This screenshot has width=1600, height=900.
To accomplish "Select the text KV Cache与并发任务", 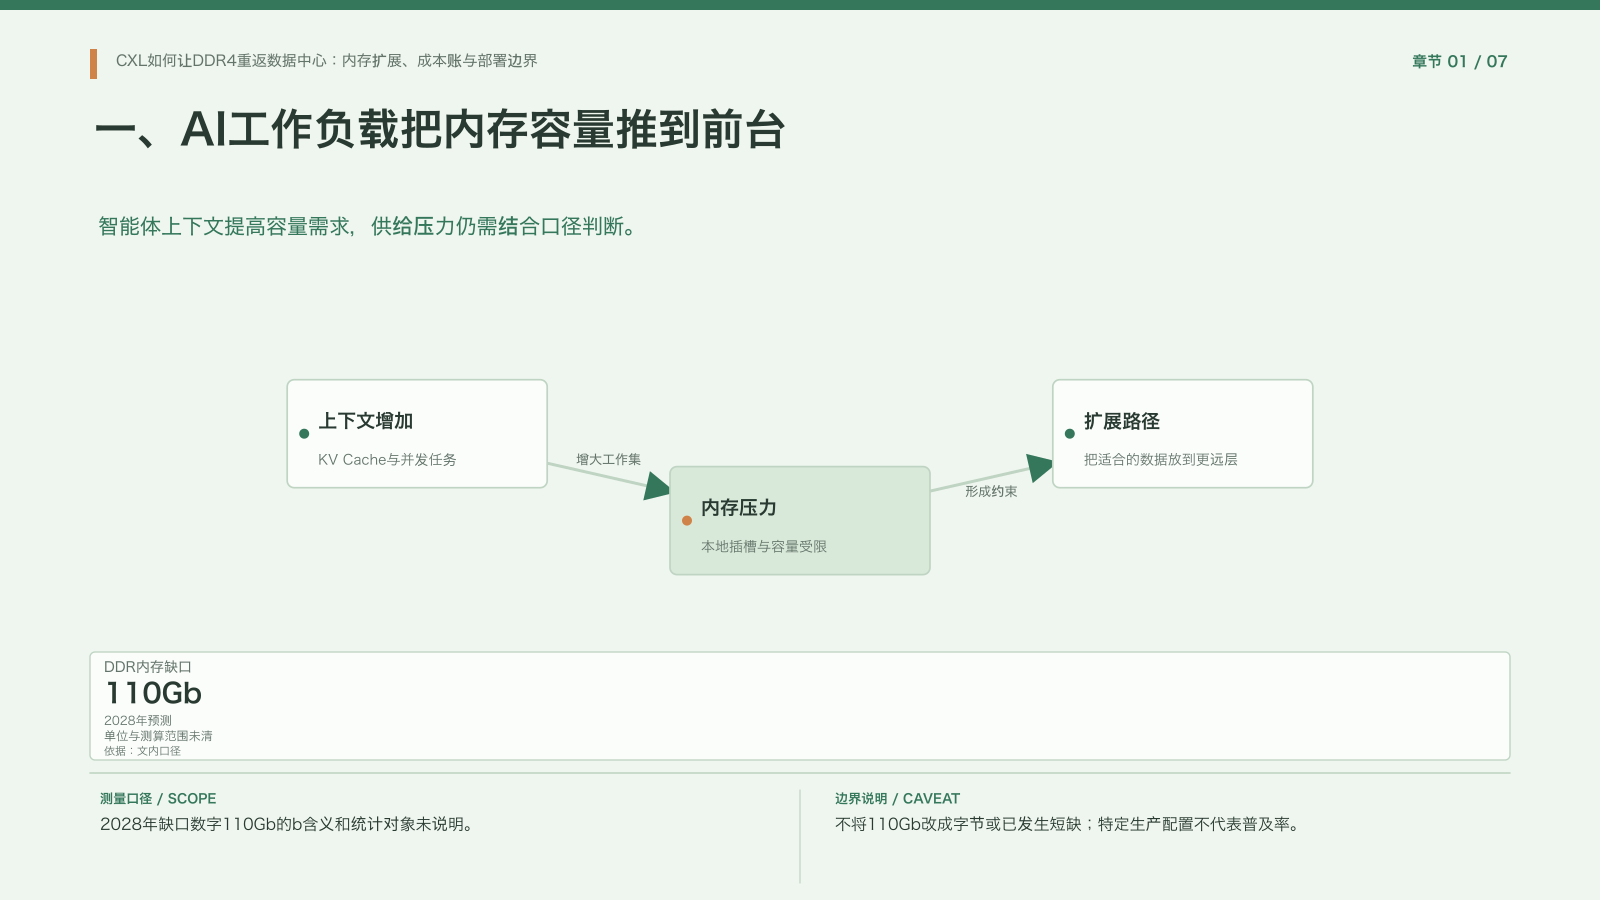I will click(387, 460).
